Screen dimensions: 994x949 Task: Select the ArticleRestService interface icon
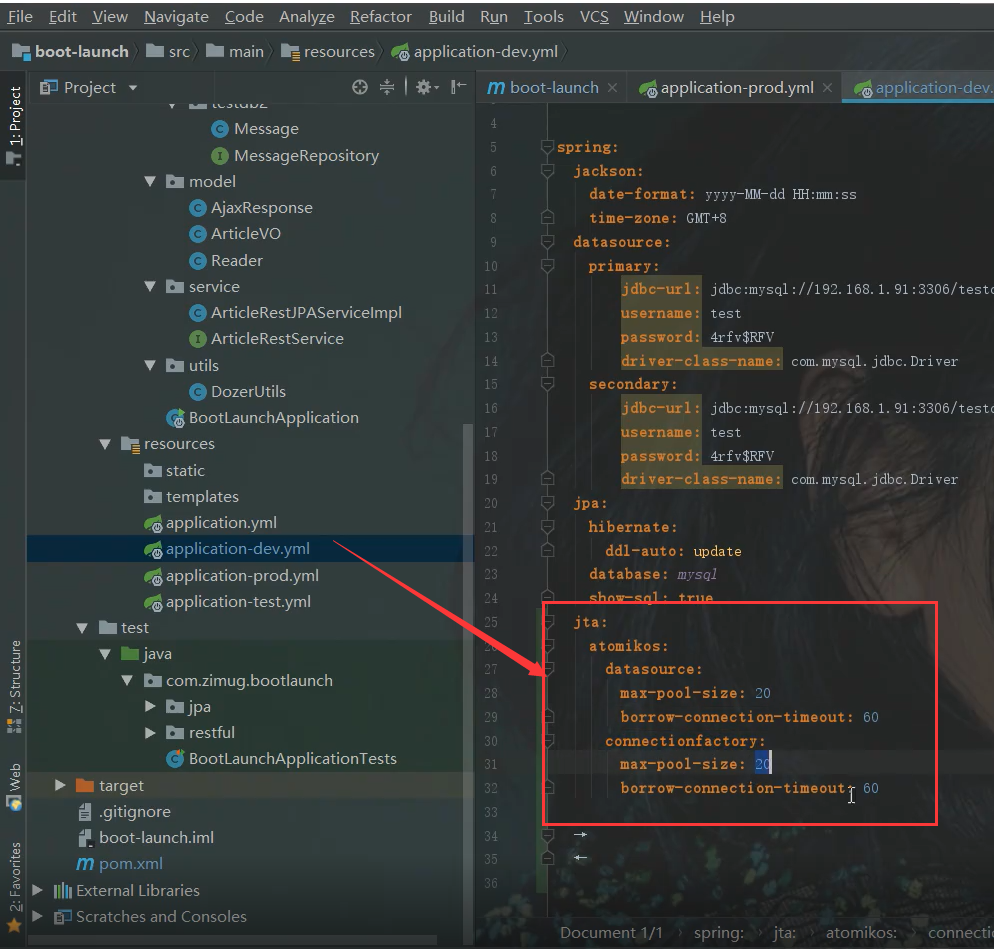tap(198, 339)
